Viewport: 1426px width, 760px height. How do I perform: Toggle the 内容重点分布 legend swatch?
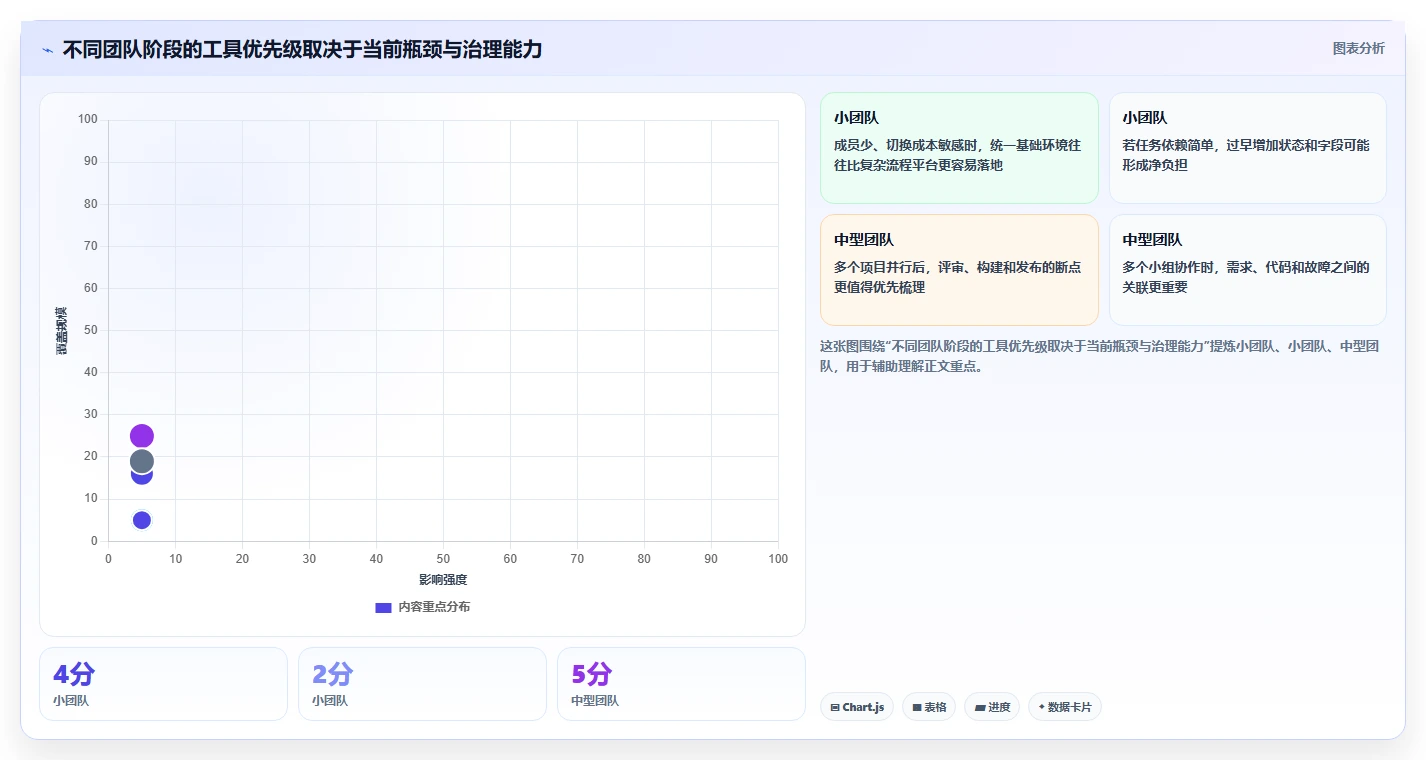click(x=383, y=607)
